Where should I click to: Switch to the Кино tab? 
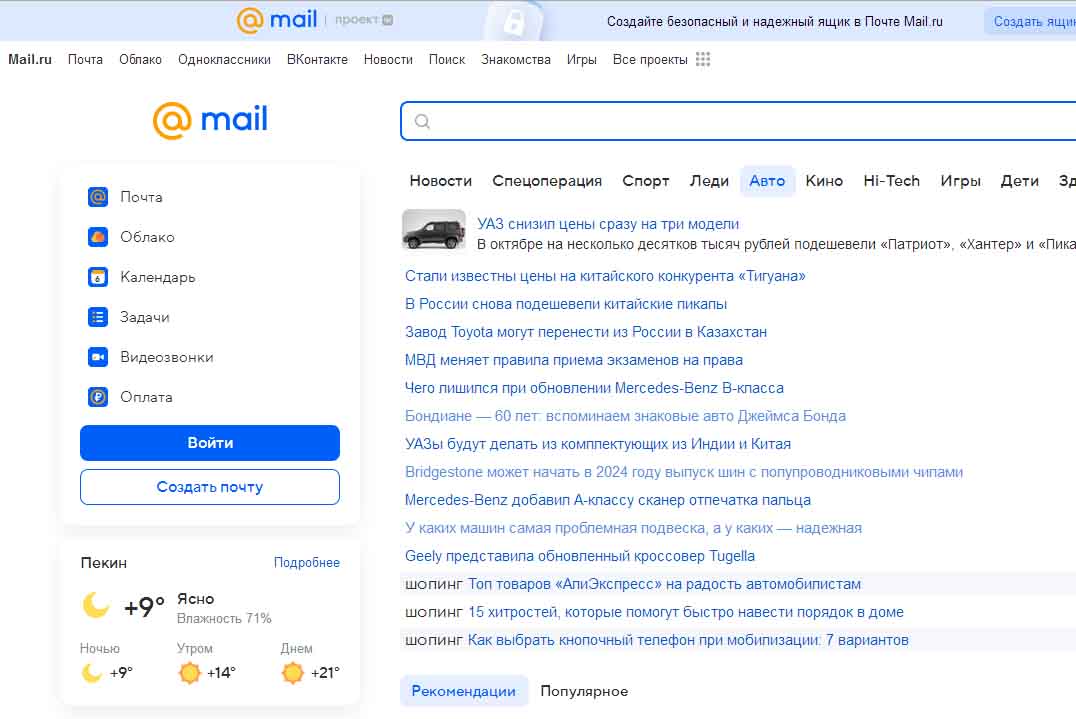824,181
